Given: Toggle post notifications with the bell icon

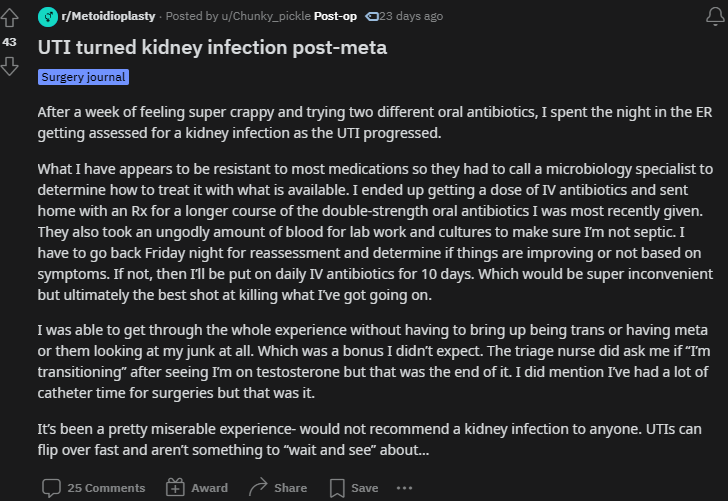Looking at the screenshot, I should tap(715, 17).
